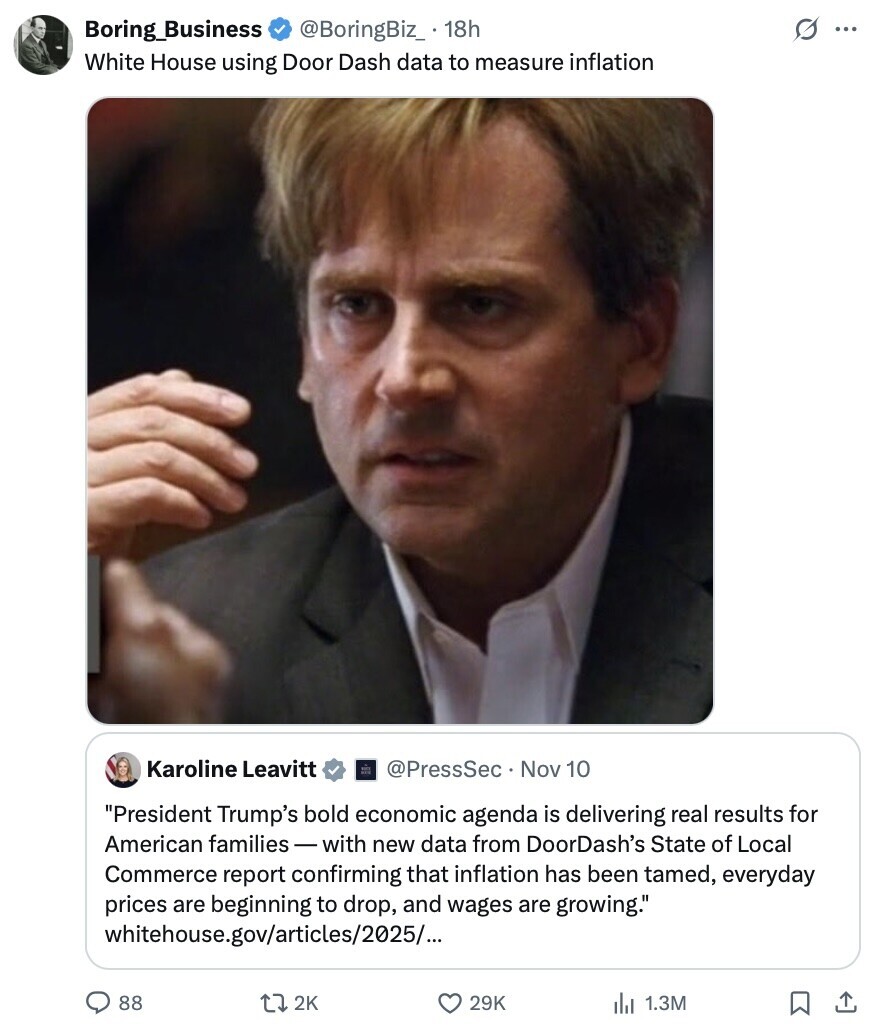
Task: Like the post with the heart icon
Action: pos(454,1002)
